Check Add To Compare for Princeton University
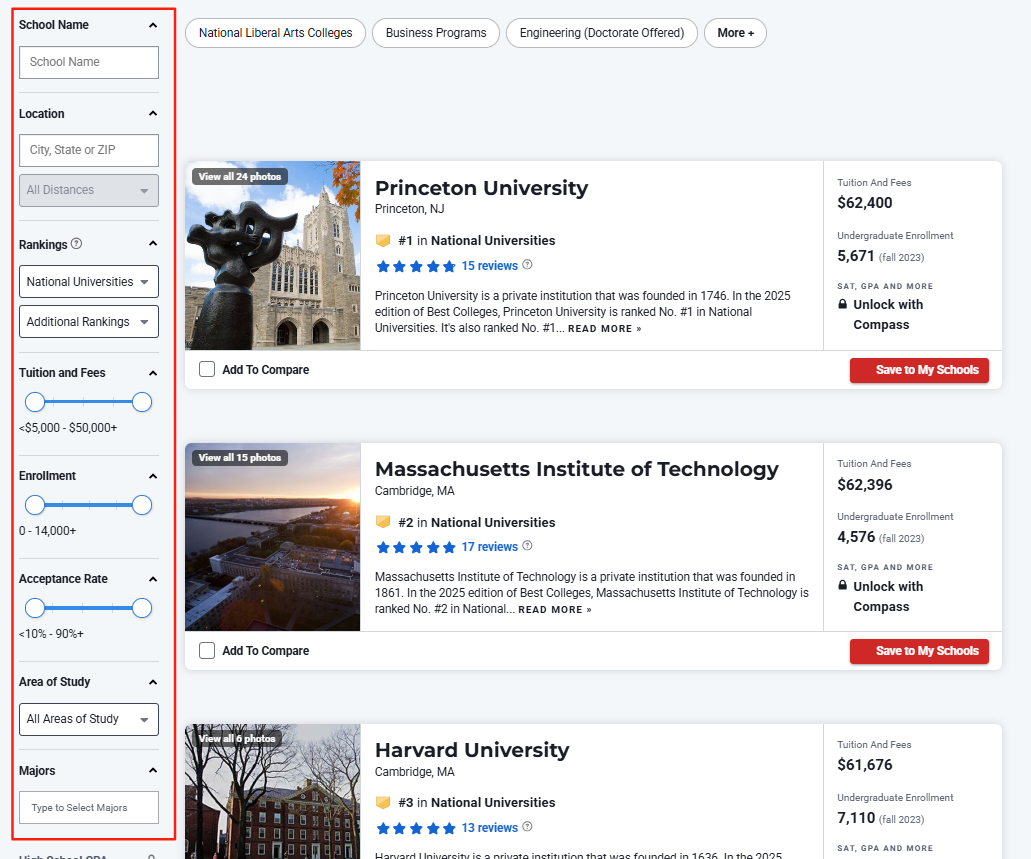Viewport: 1031px width, 859px height. (207, 369)
